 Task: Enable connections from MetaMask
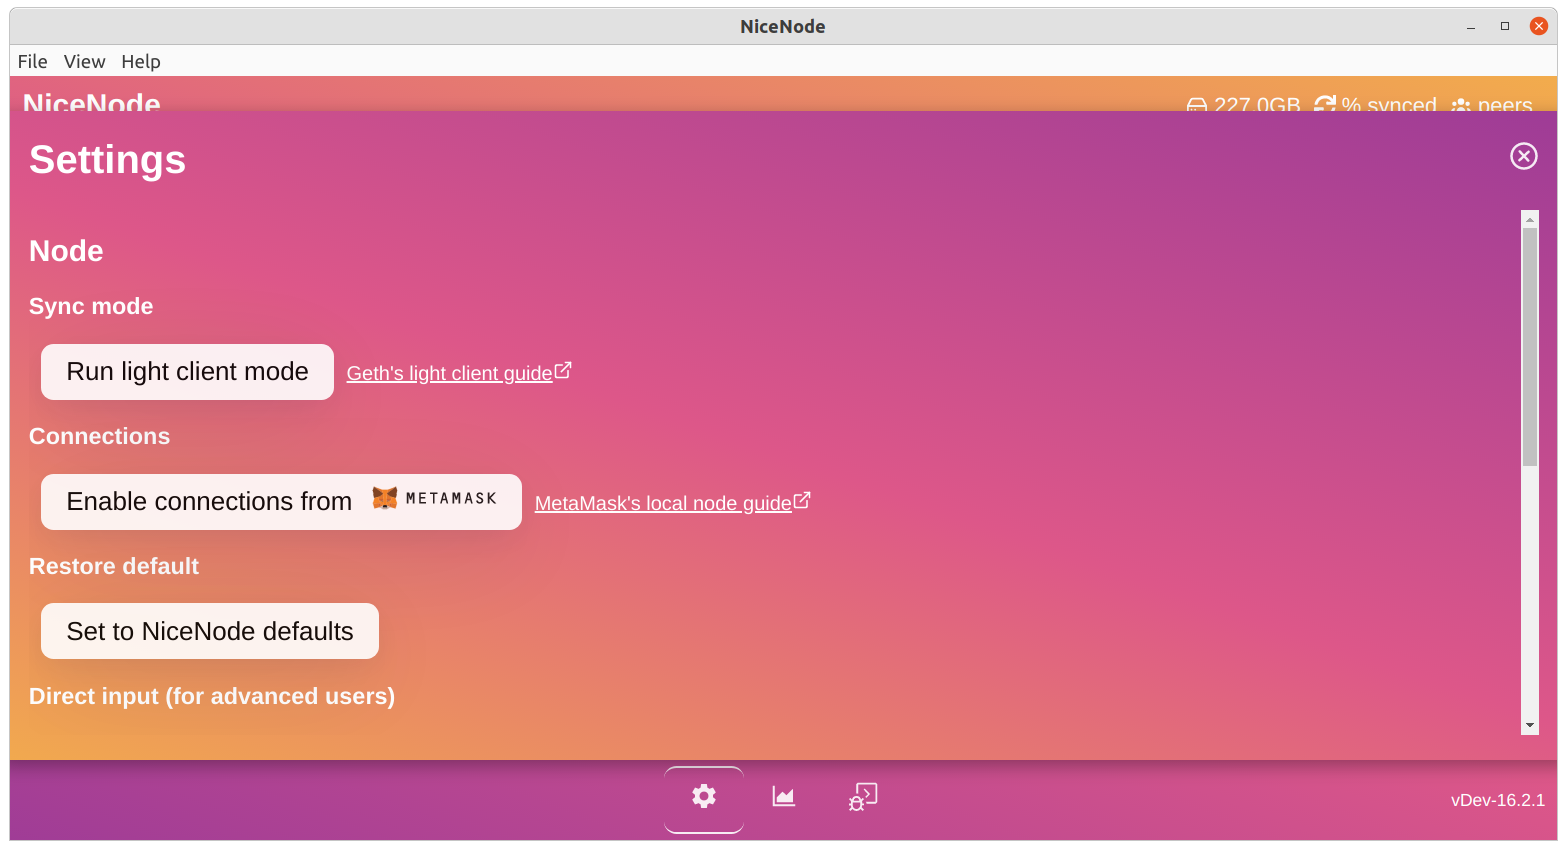tap(281, 502)
